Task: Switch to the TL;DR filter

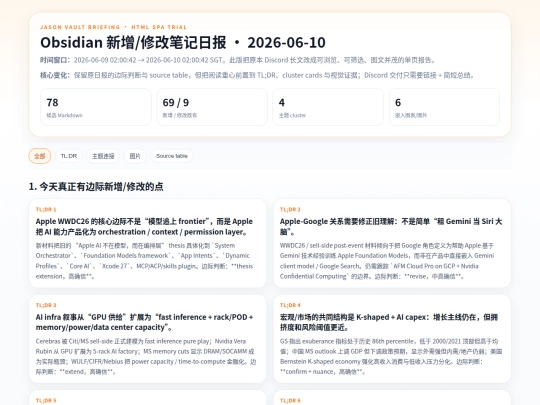Action: 69,156
